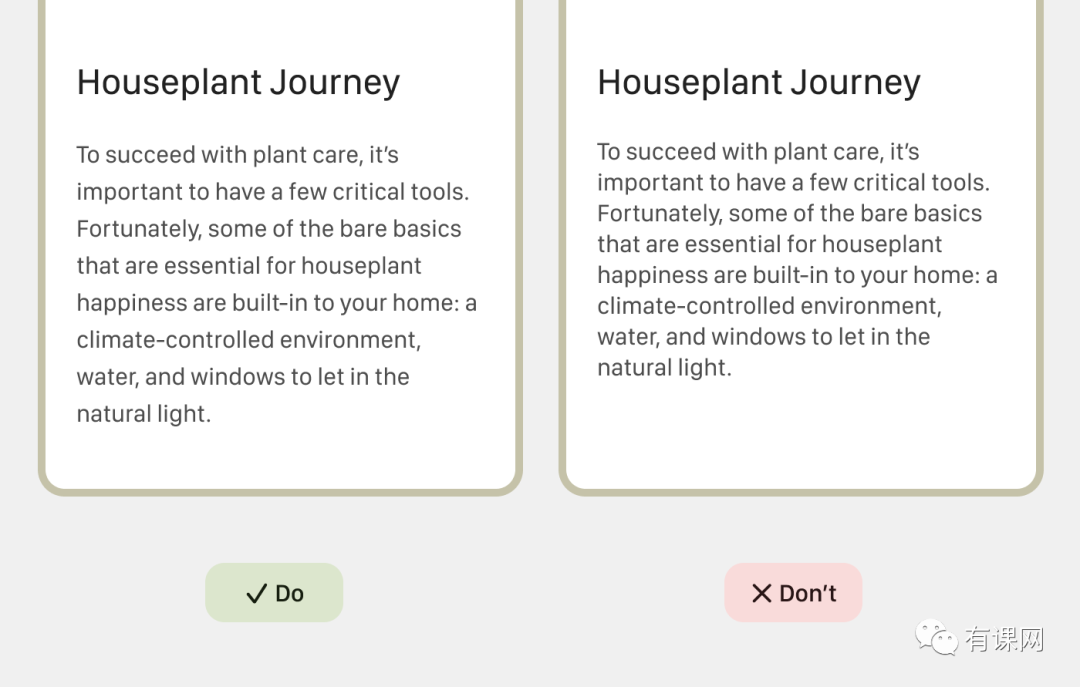Click "important to have a few critical tools" in Do card
Screen dimensions: 1080x687
(272, 192)
